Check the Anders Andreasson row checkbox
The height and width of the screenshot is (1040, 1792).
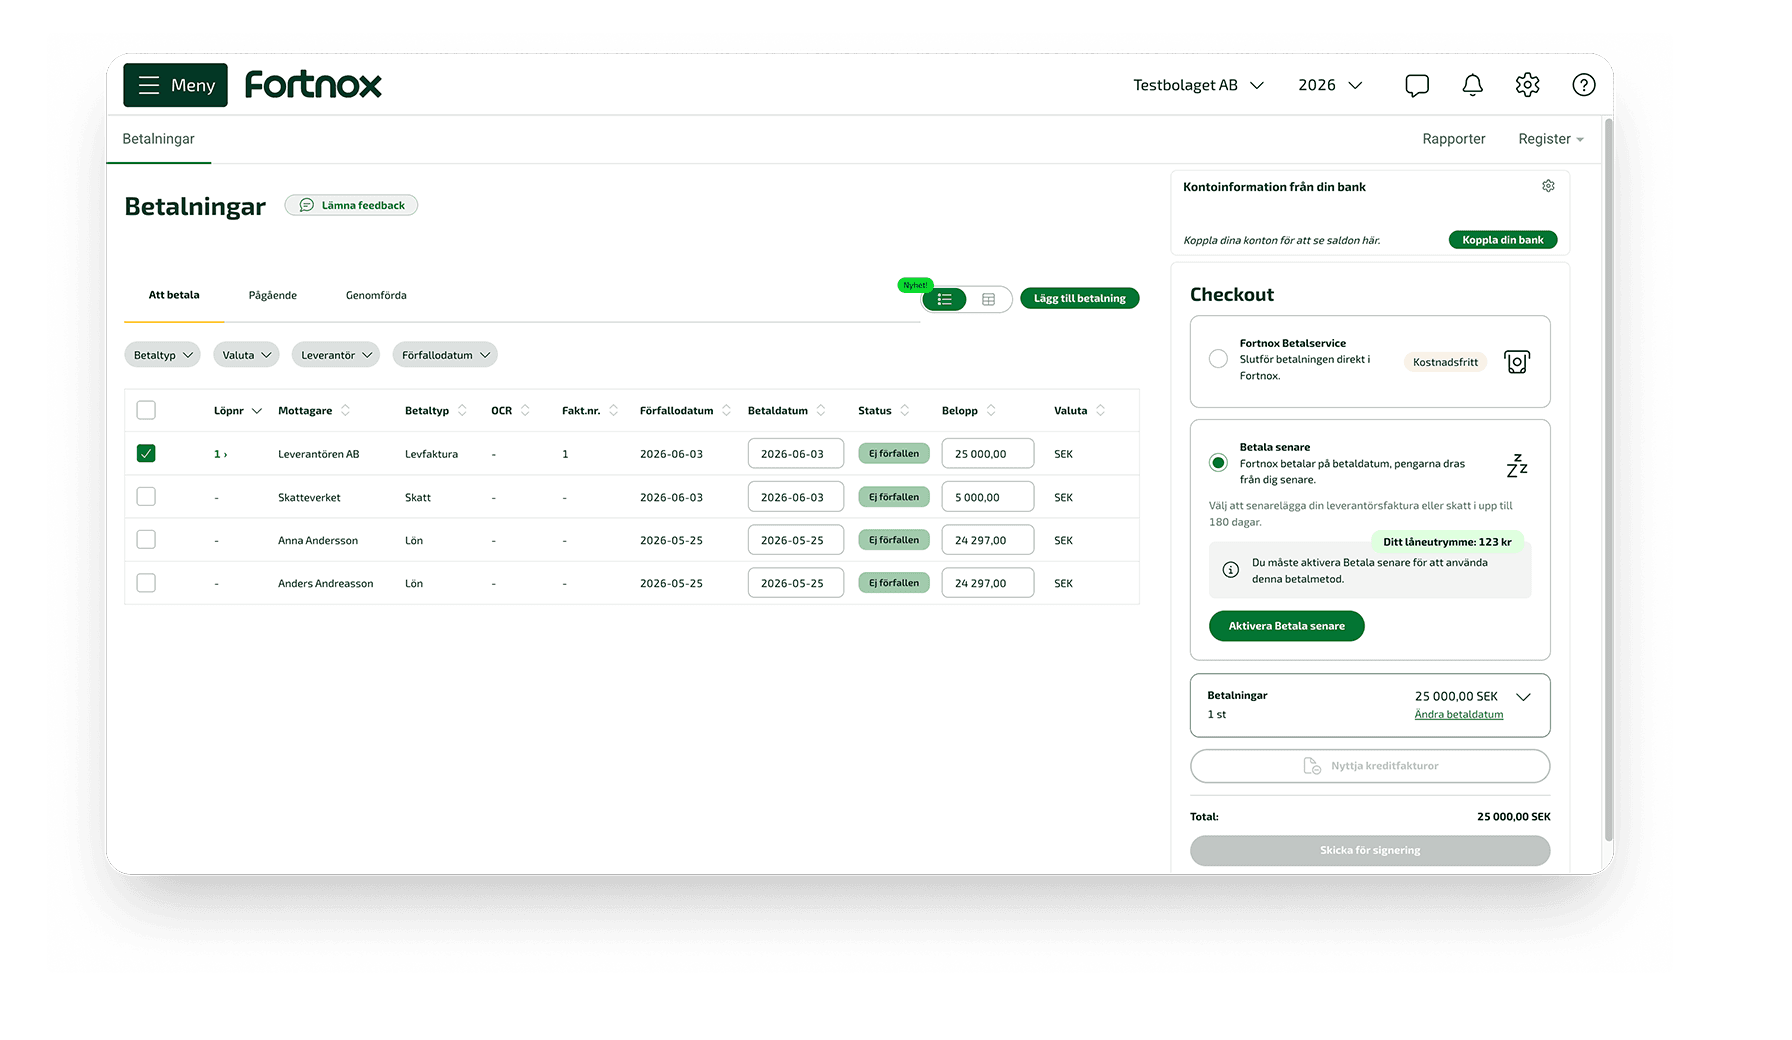pyautogui.click(x=146, y=582)
